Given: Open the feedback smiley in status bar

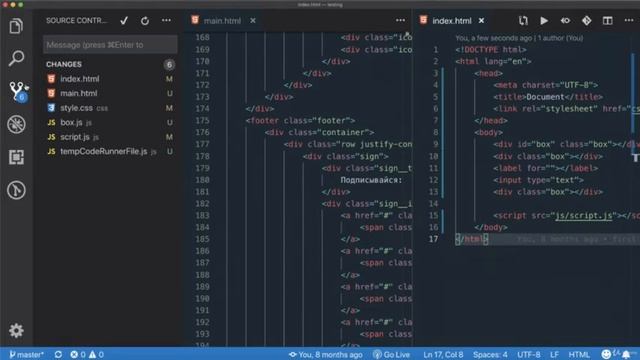Looking at the screenshot, I should click(x=606, y=354).
